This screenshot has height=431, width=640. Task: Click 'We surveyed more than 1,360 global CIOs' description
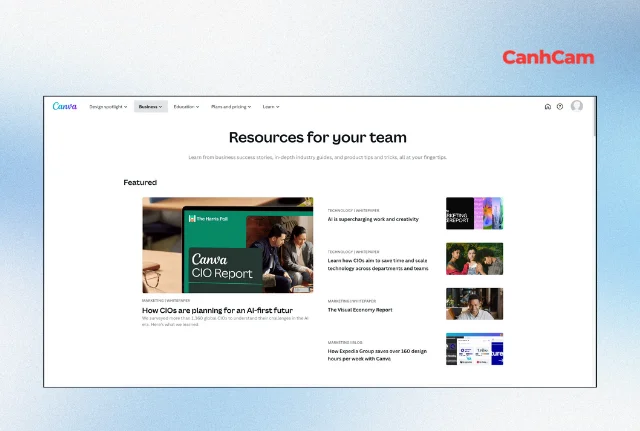(x=225, y=321)
